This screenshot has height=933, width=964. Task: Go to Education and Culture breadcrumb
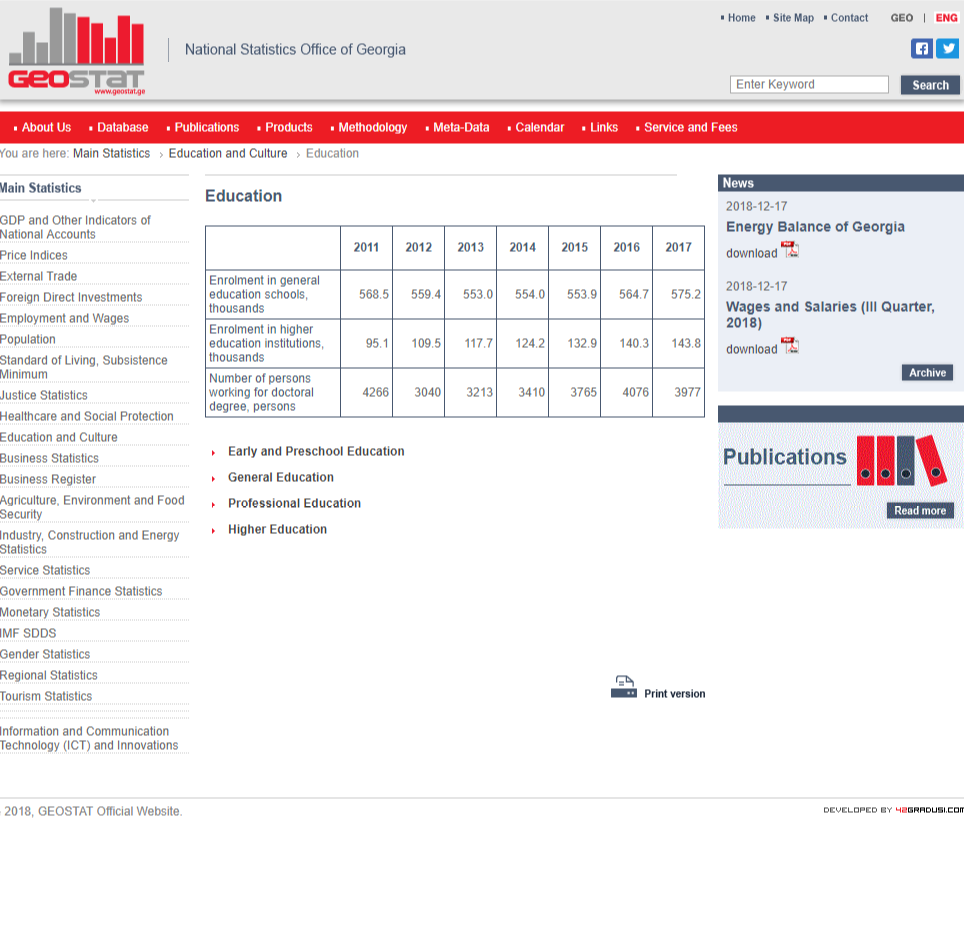click(x=228, y=154)
